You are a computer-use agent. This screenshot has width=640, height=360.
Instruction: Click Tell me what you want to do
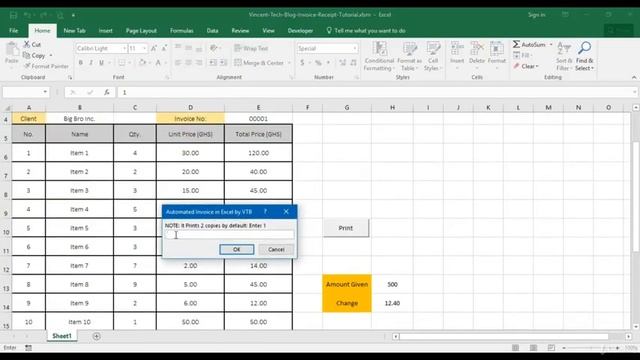pos(366,31)
